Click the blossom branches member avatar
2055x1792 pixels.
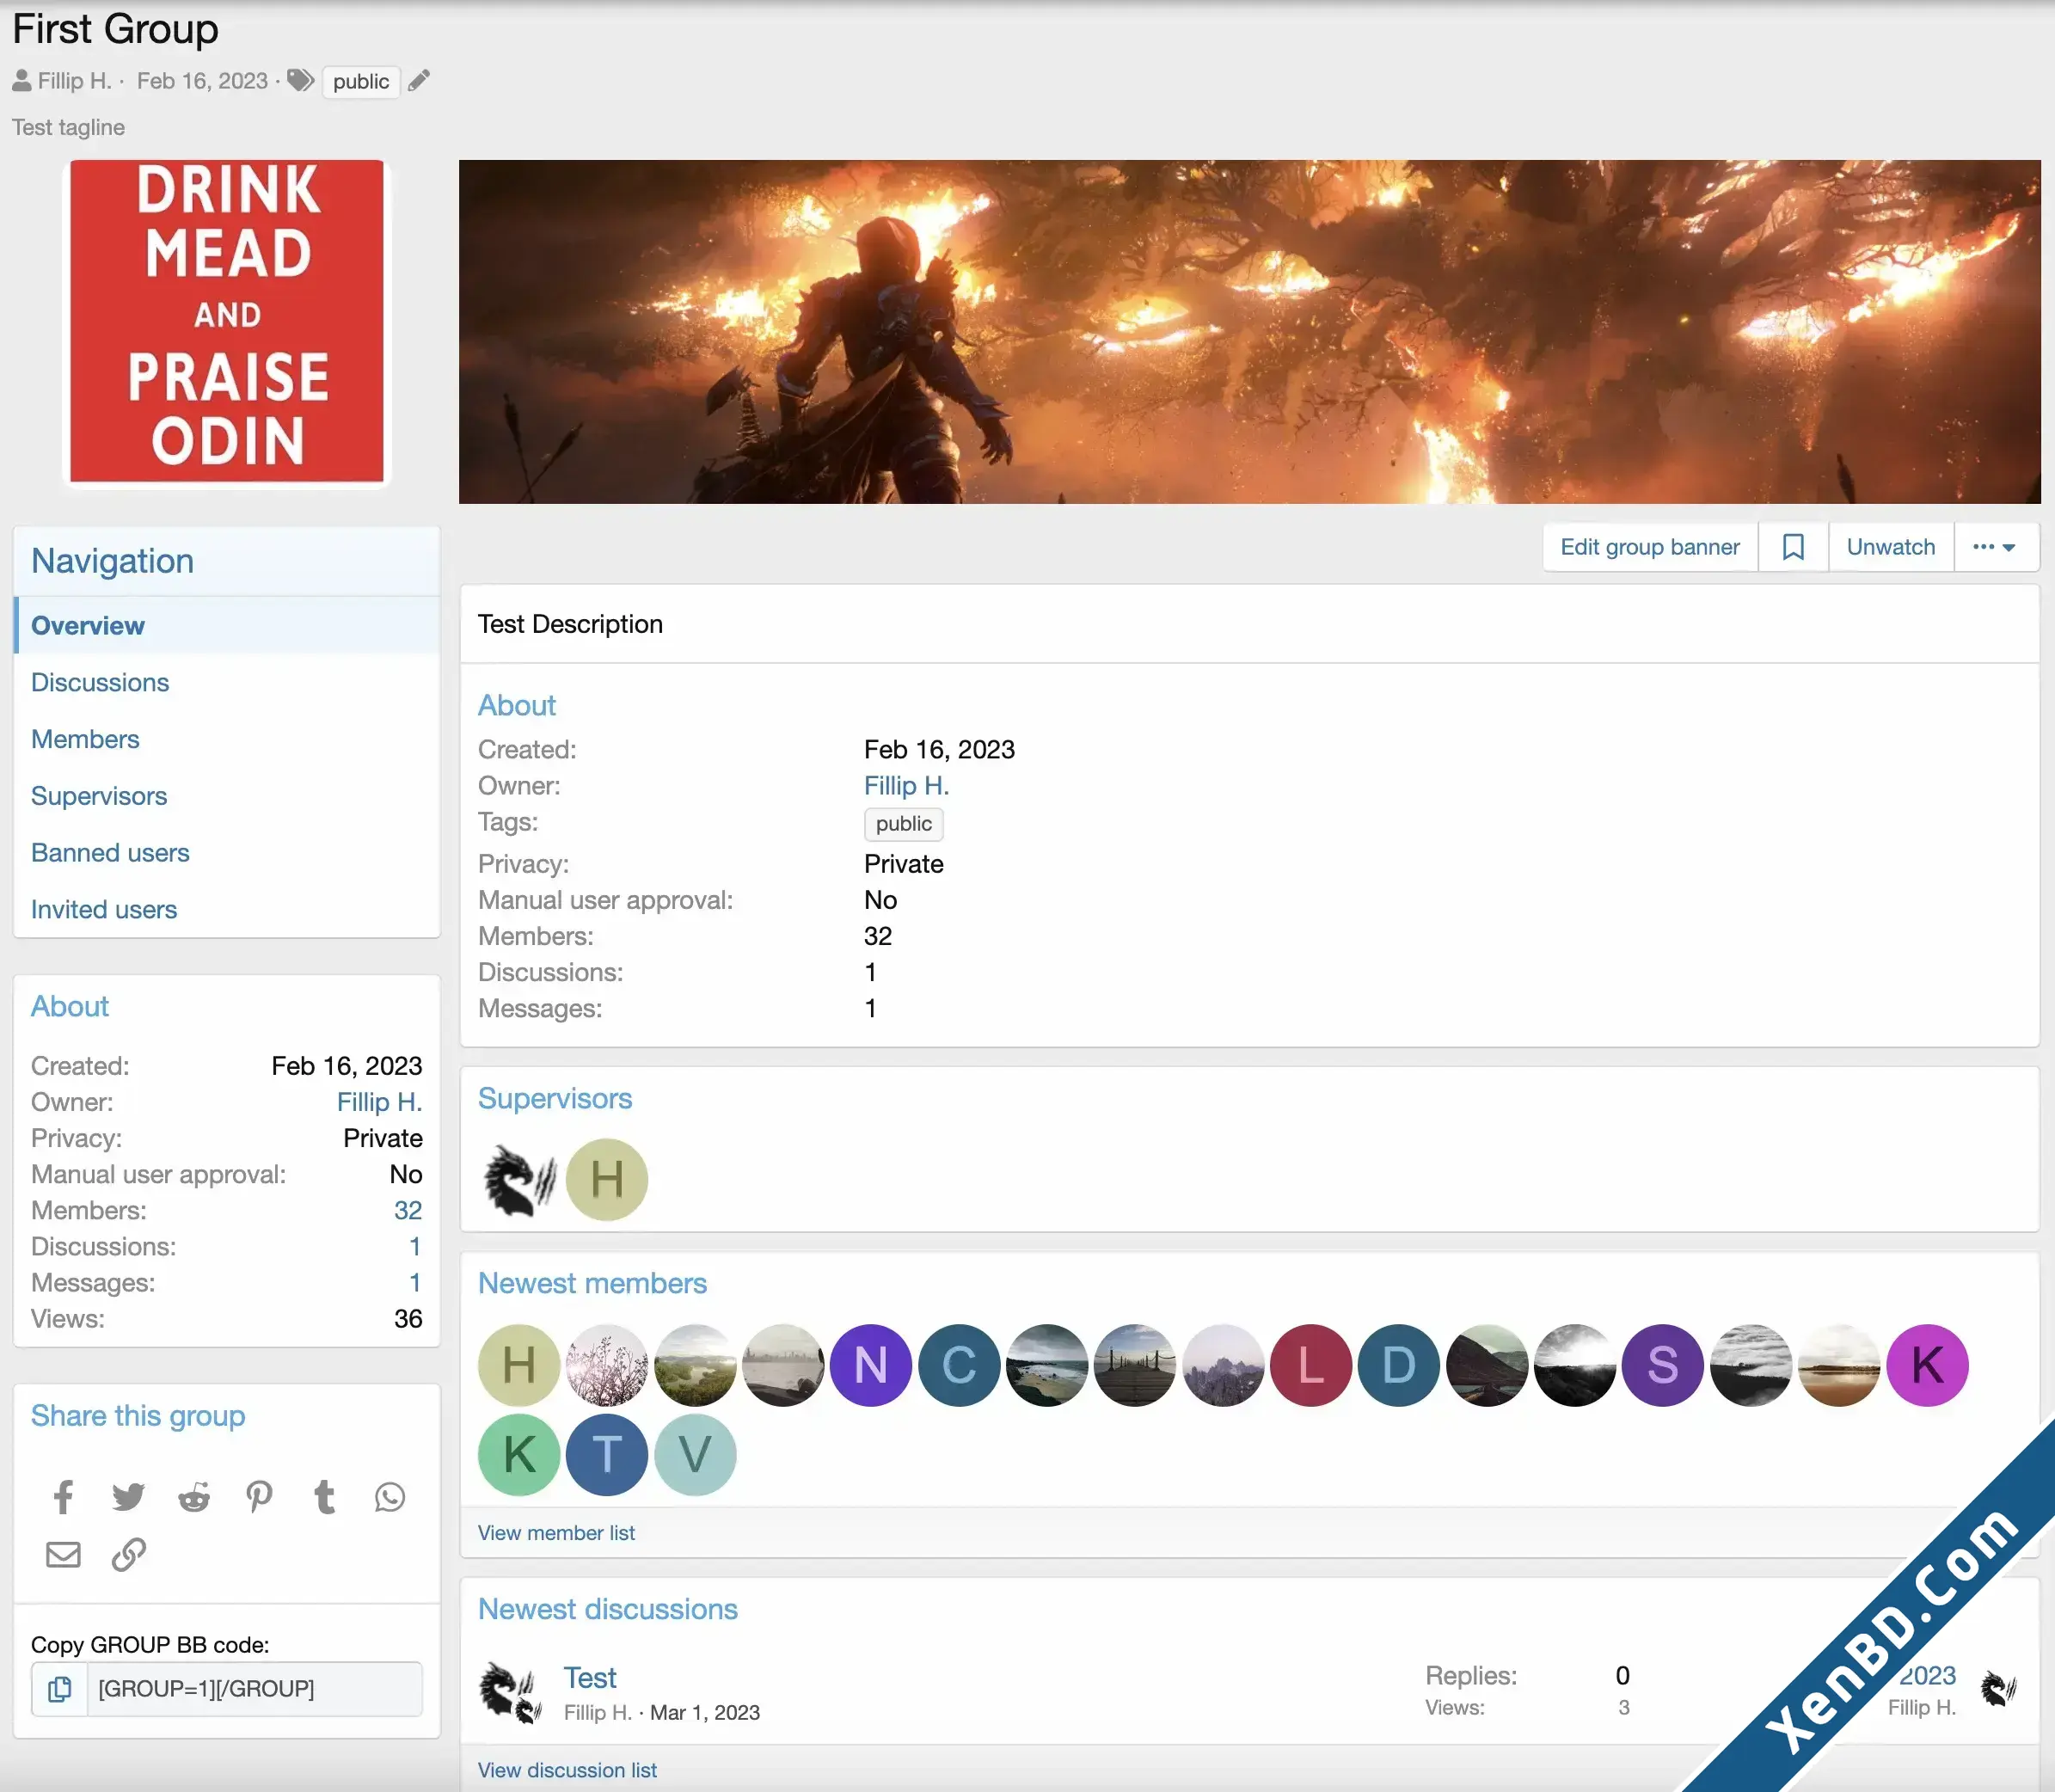coord(607,1365)
